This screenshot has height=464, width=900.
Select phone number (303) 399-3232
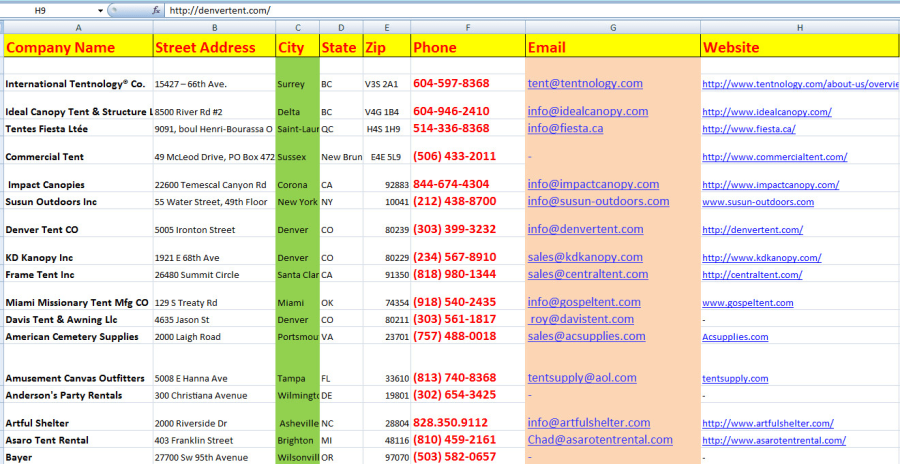click(455, 229)
